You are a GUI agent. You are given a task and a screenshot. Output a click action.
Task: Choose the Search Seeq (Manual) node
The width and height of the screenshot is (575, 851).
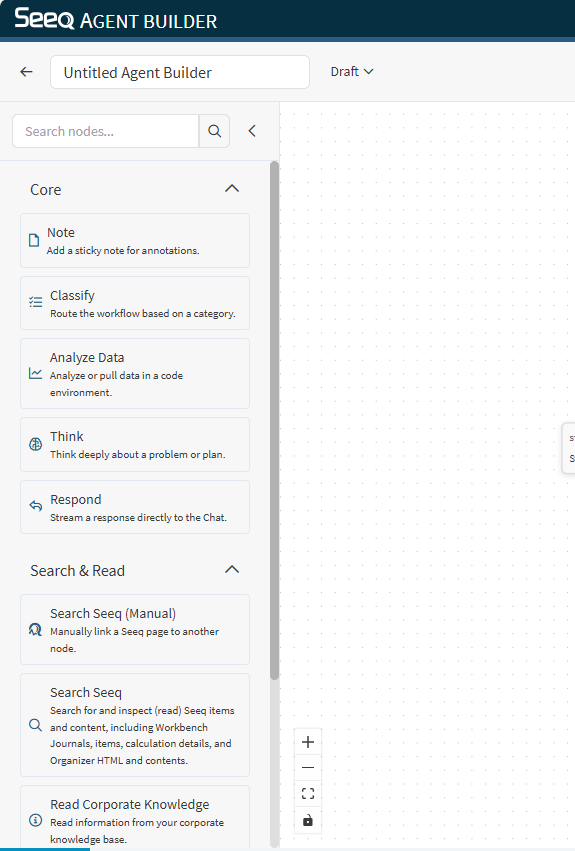tap(135, 630)
